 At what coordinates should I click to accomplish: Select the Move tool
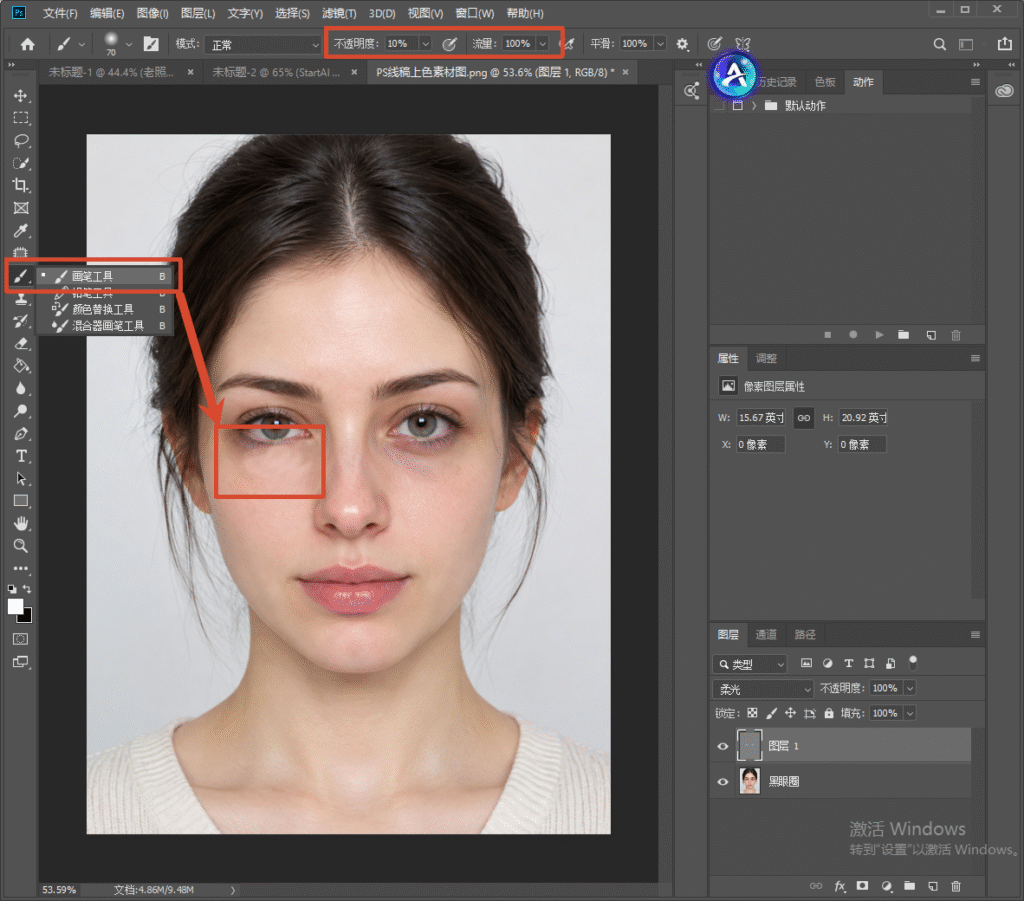pos(21,96)
